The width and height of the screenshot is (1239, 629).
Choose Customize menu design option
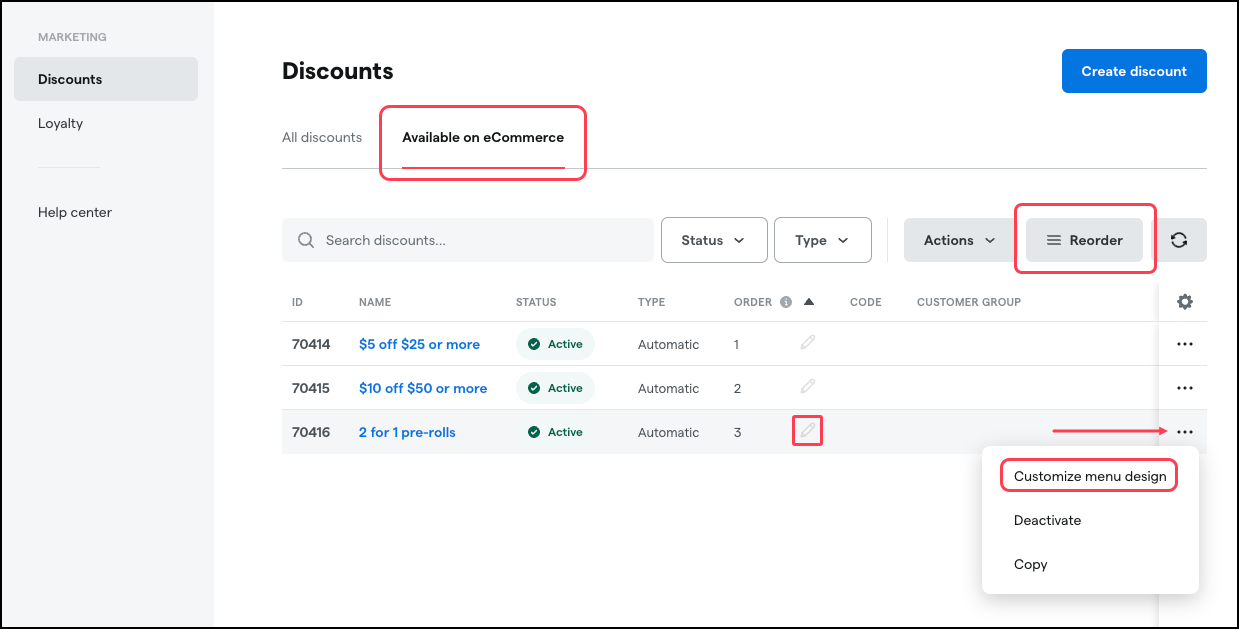click(1090, 476)
